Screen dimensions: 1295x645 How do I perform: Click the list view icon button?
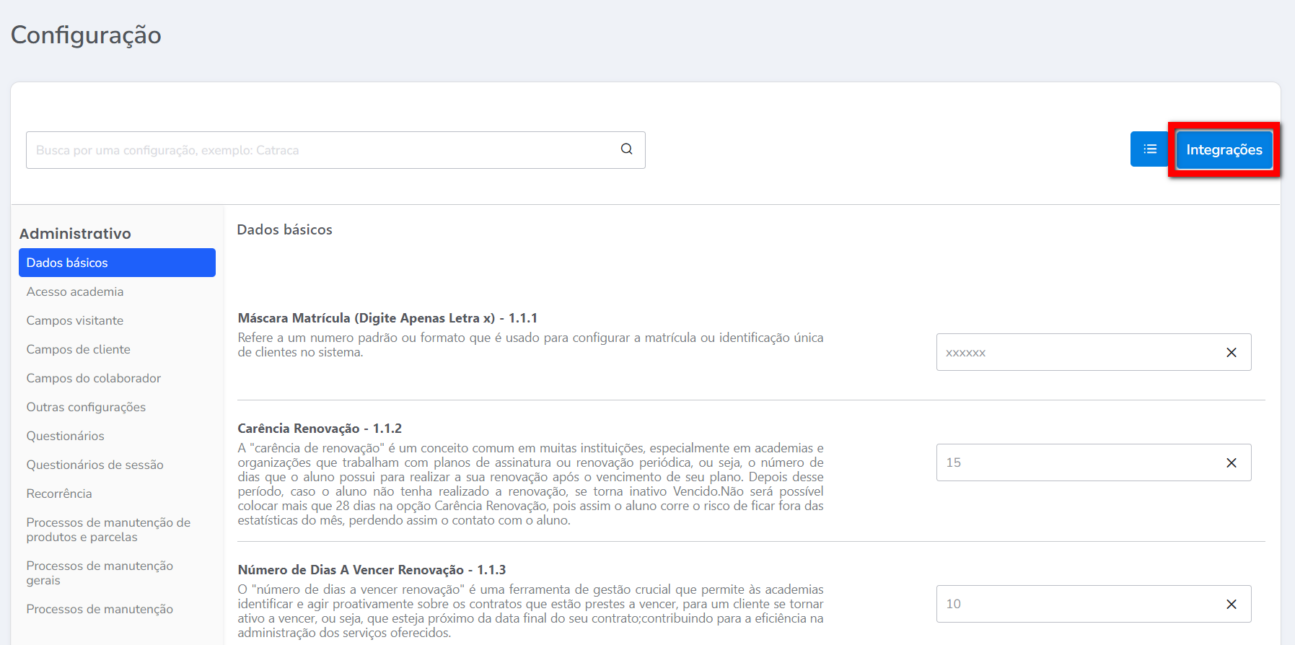point(1150,149)
